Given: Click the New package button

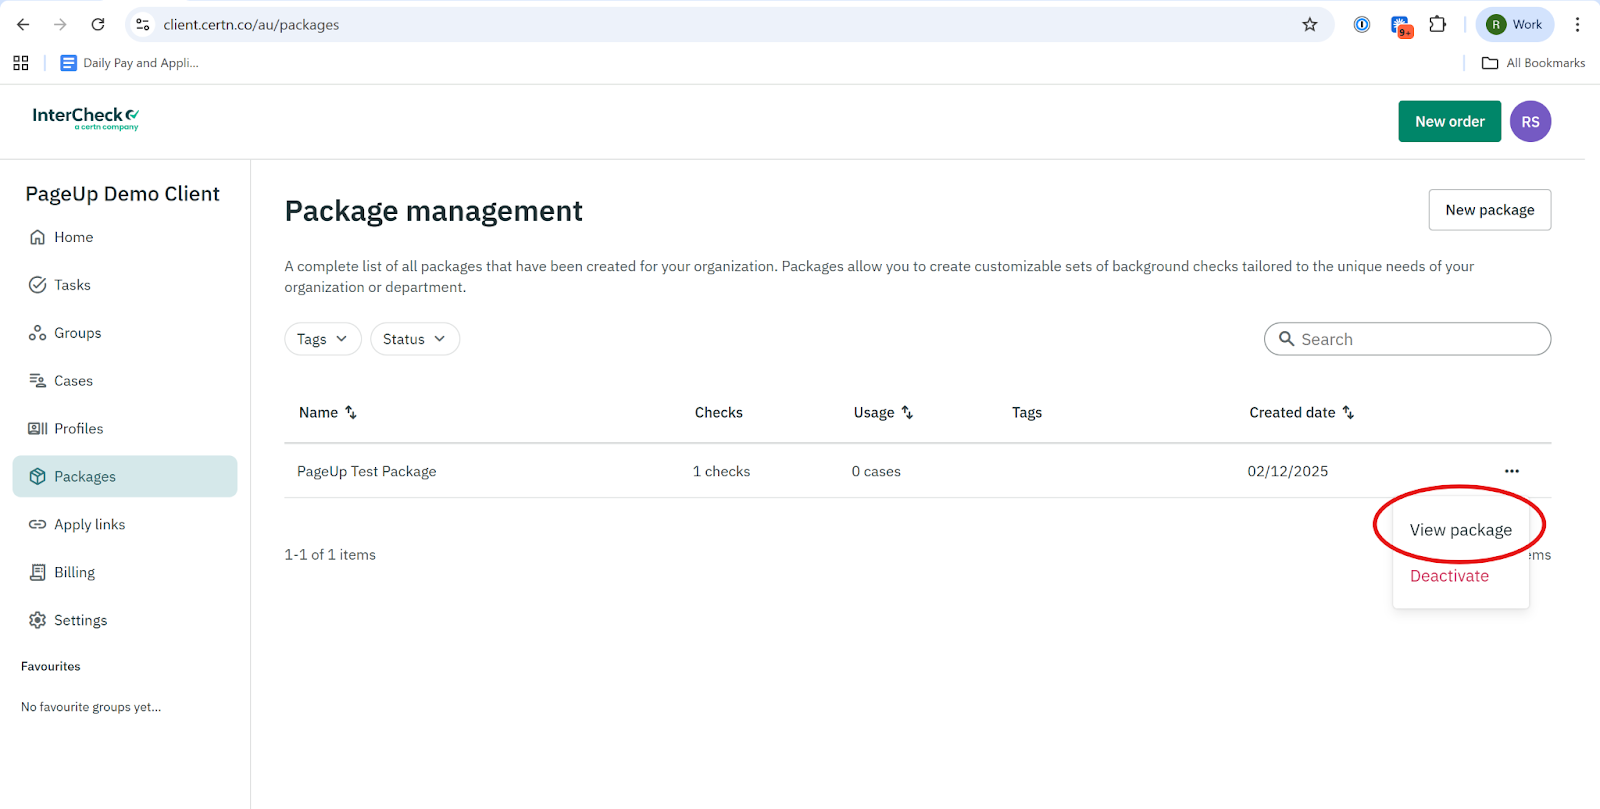Looking at the screenshot, I should pos(1489,210).
